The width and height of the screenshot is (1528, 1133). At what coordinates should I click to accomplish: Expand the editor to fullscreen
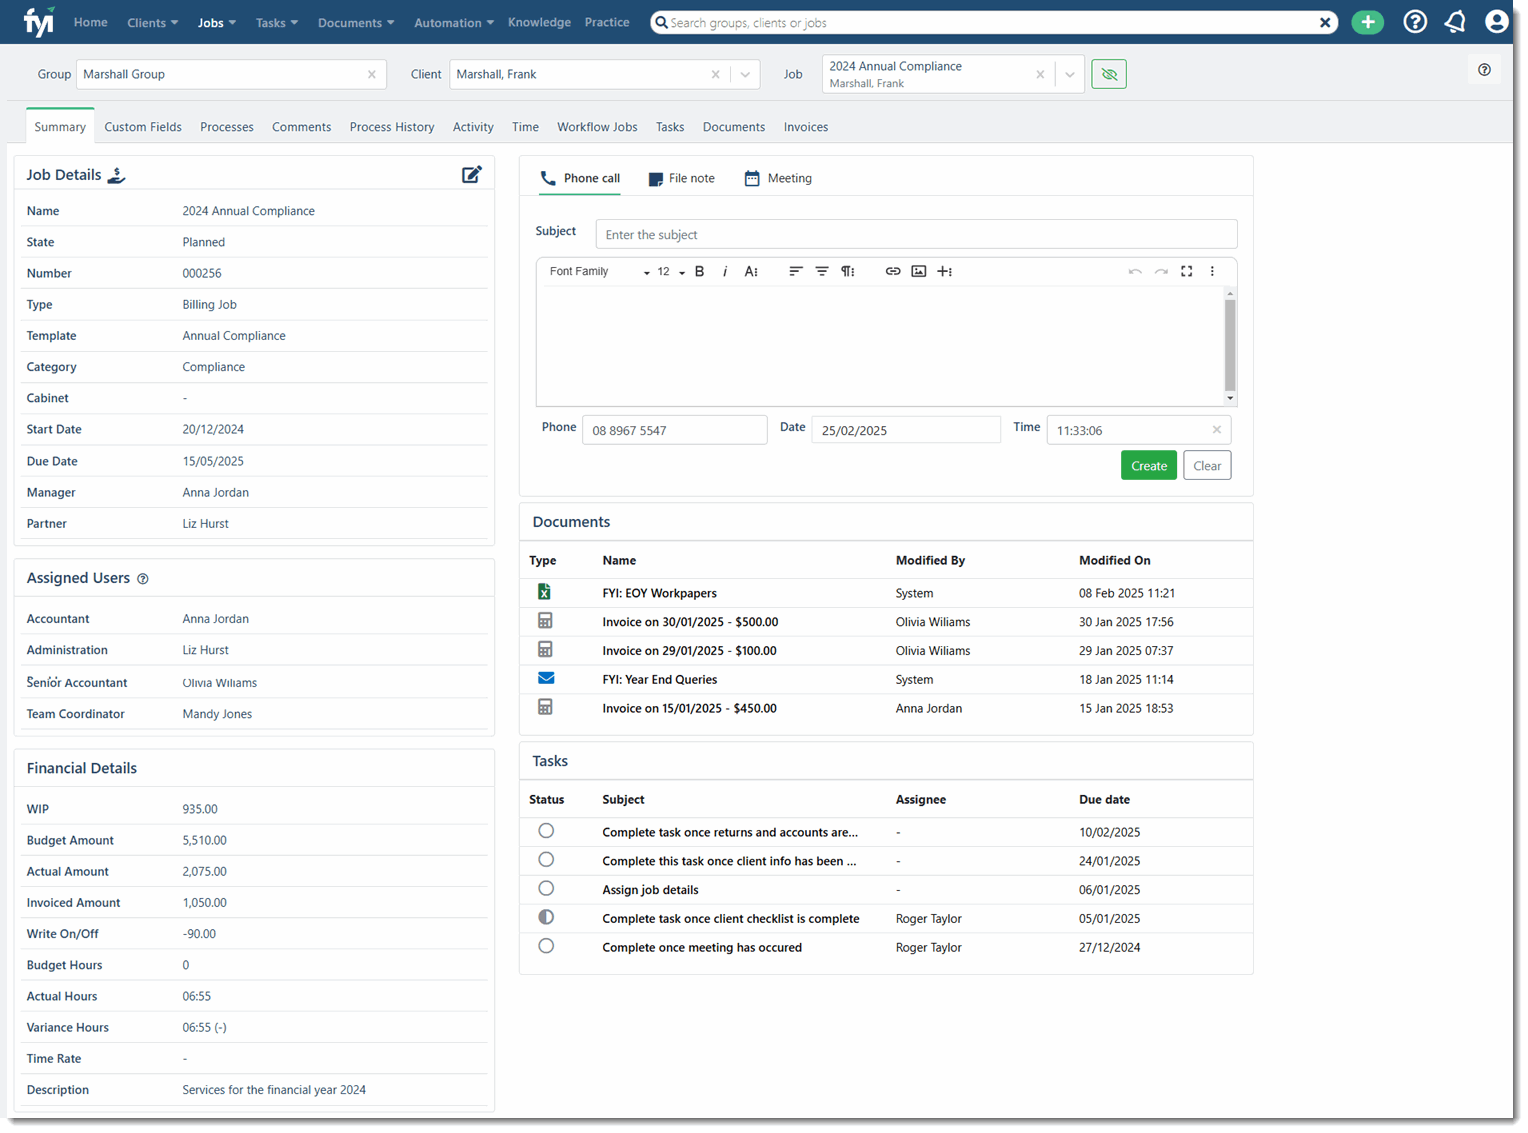1187,271
